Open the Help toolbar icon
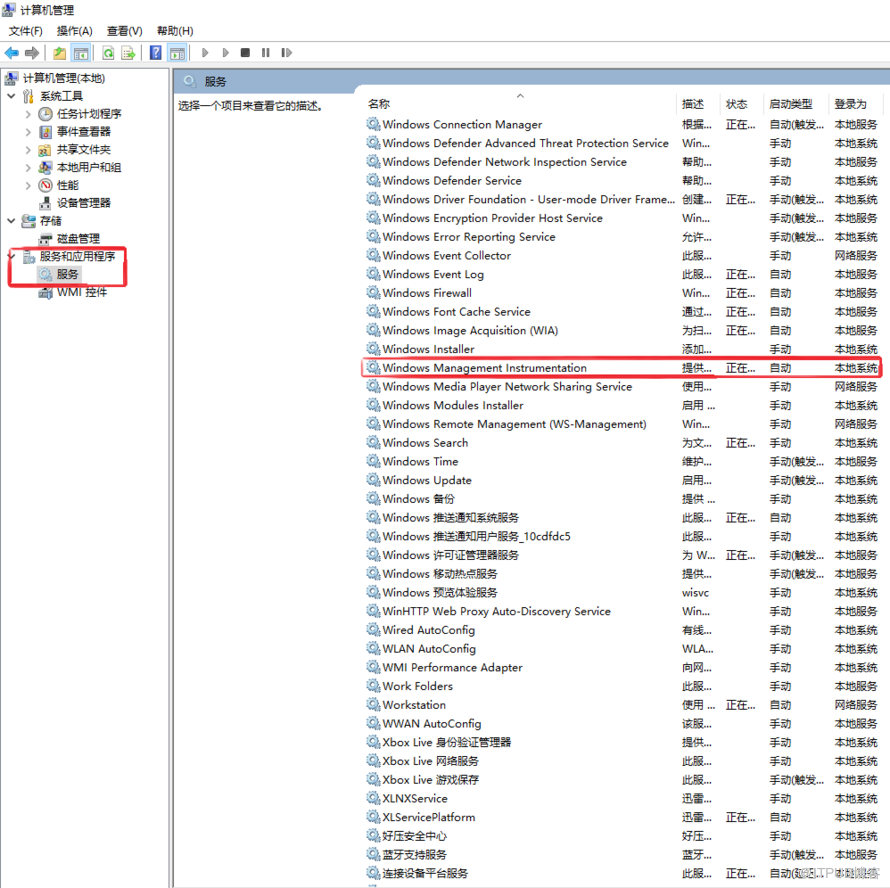 156,53
